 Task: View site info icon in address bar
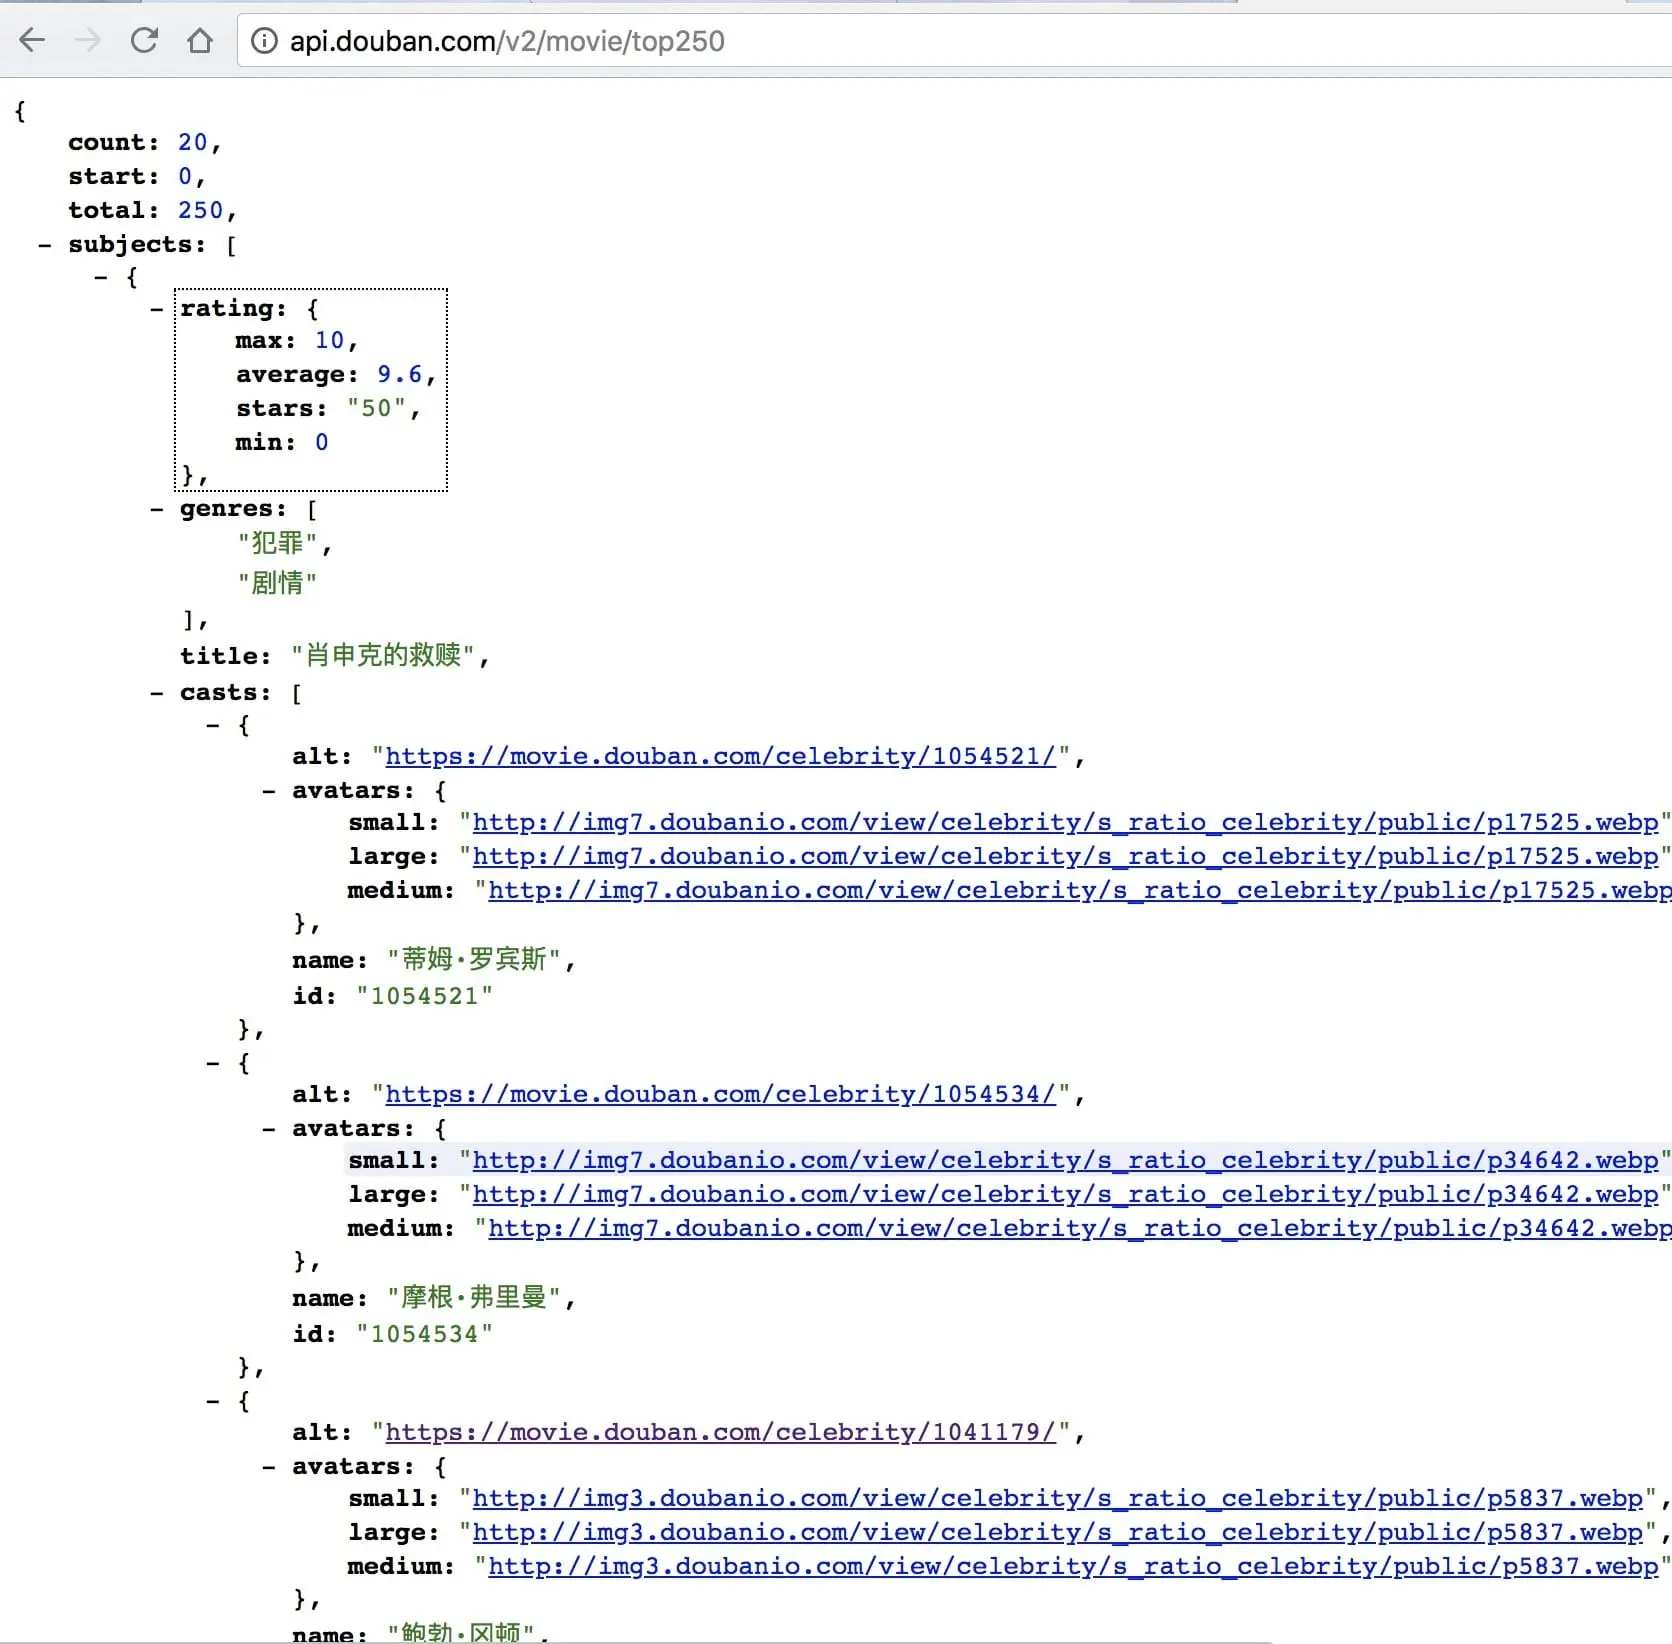[x=264, y=41]
